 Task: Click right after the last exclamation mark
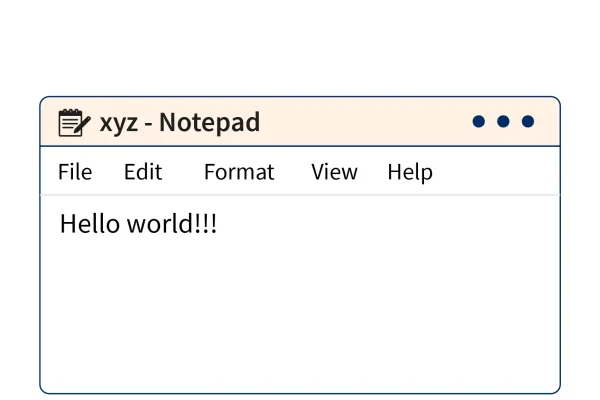coord(218,224)
